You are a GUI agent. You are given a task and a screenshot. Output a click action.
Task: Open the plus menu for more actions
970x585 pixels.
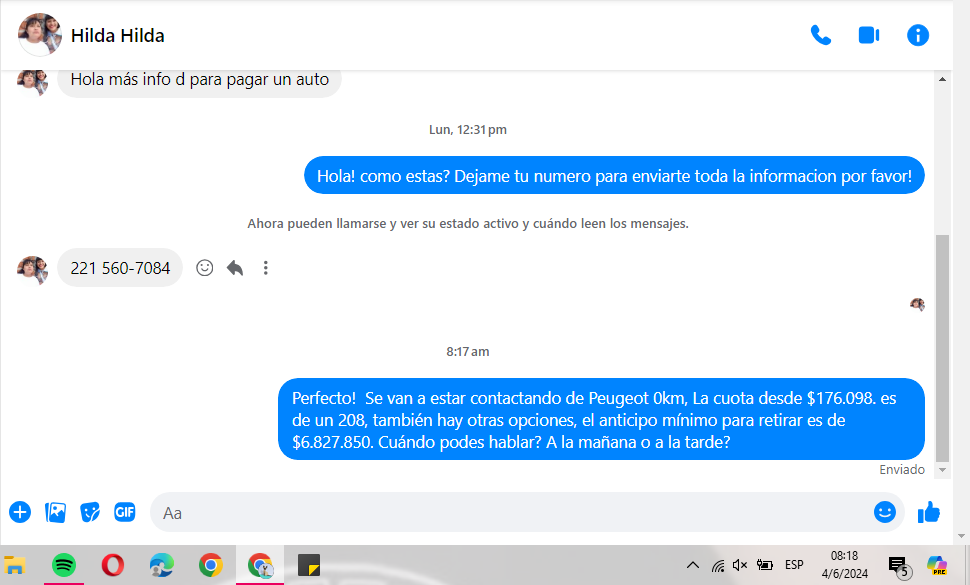[20, 512]
